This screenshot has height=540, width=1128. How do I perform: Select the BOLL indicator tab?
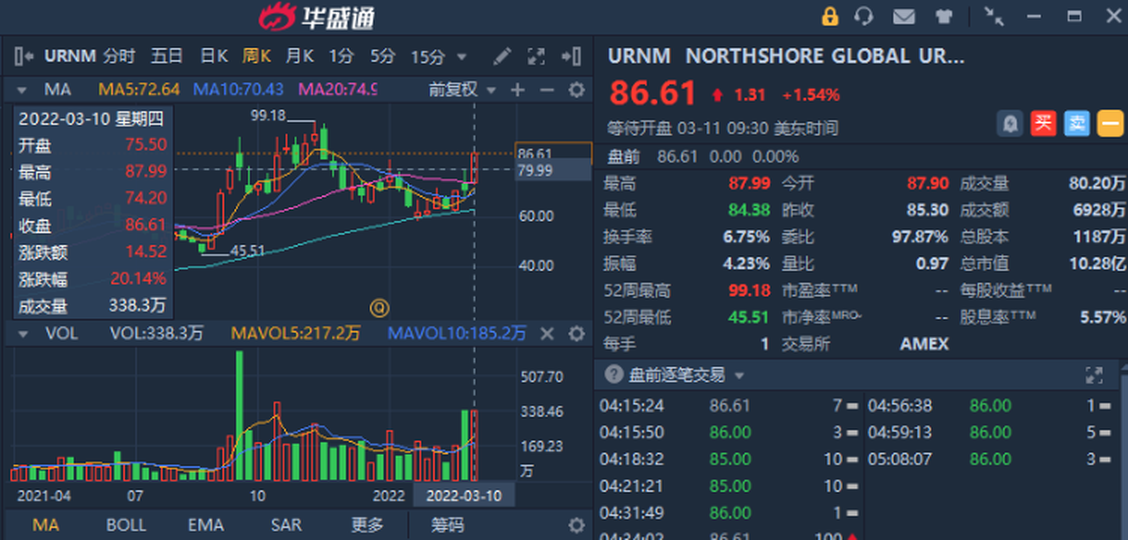point(125,525)
